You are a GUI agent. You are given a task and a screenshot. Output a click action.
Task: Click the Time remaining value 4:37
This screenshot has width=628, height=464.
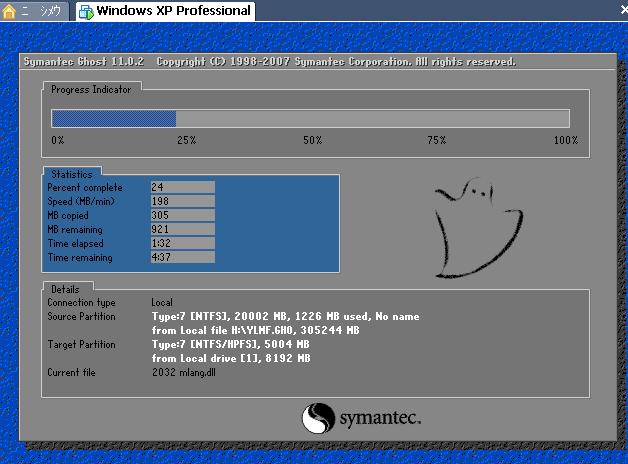coord(183,257)
